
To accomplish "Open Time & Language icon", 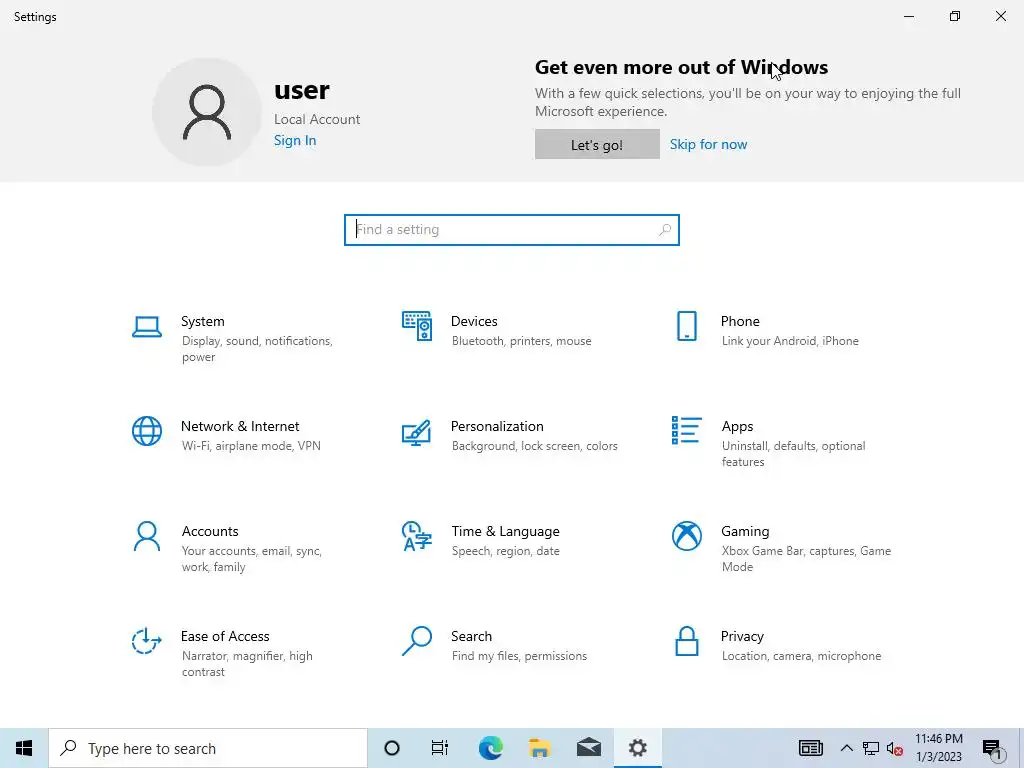I will click(x=417, y=536).
